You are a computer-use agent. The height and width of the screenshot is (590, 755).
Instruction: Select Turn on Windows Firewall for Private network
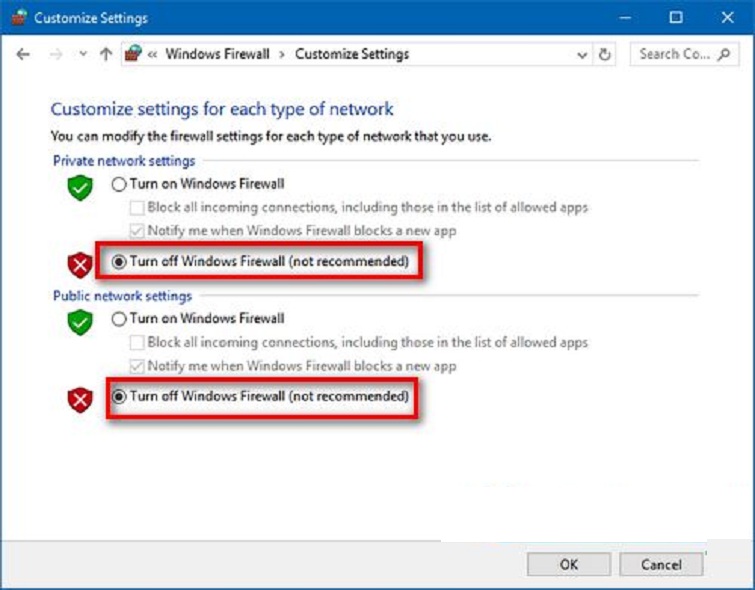(x=120, y=184)
